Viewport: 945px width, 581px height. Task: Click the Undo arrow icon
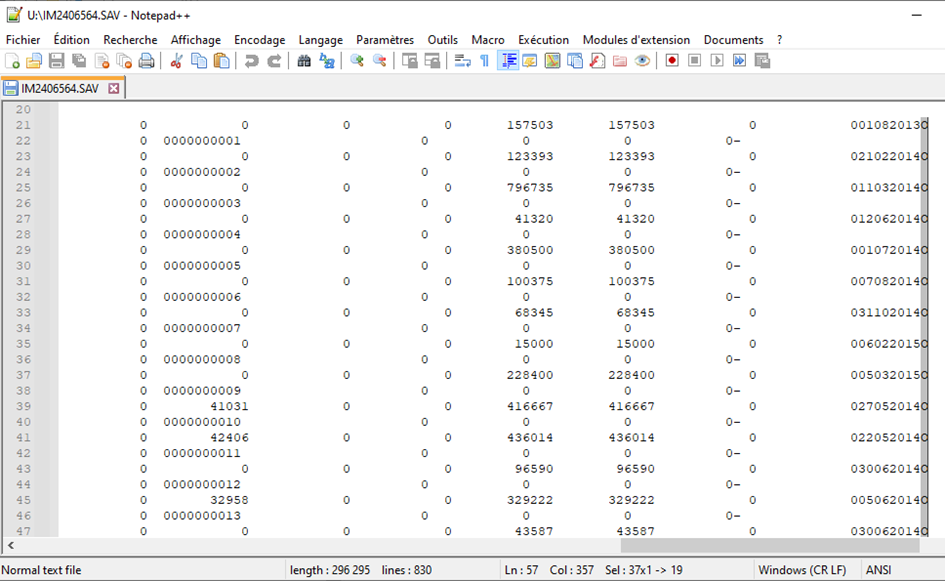pos(250,61)
